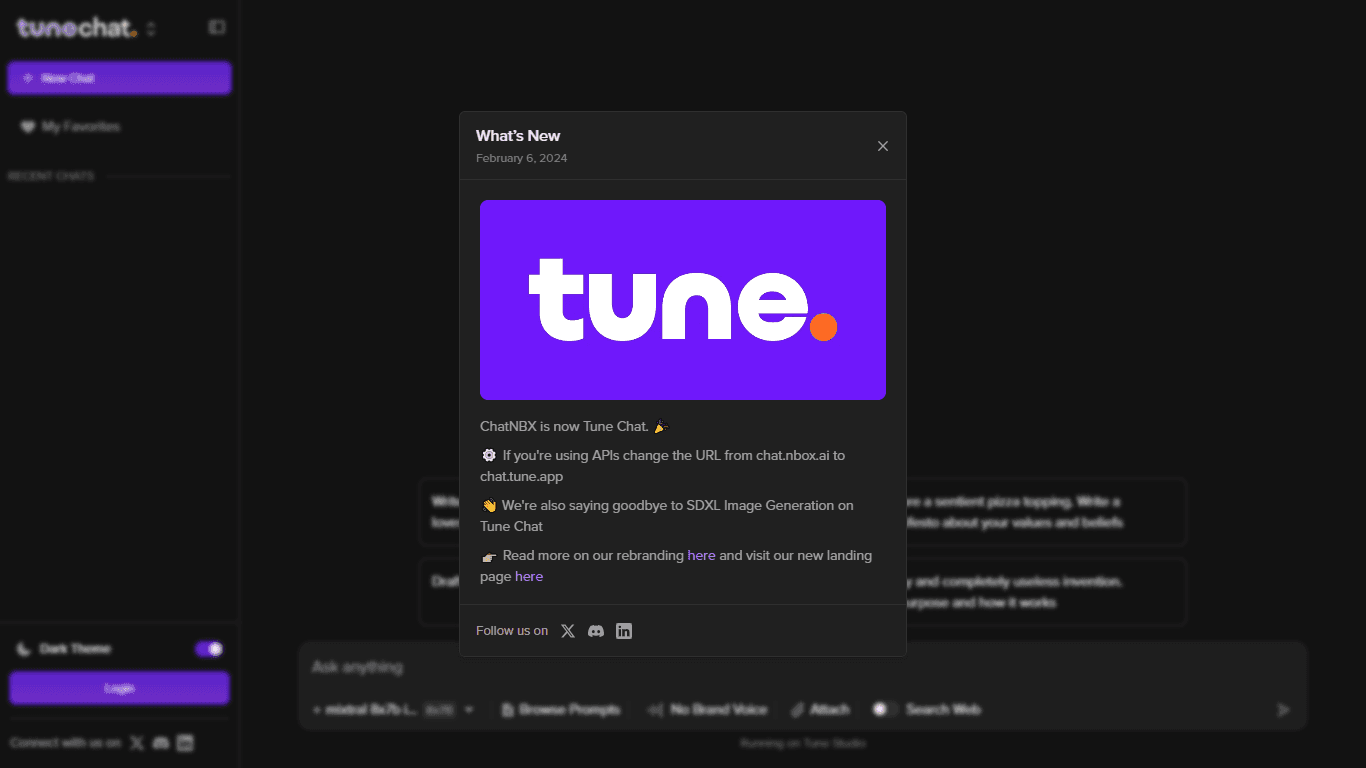The width and height of the screenshot is (1366, 768).
Task: Click the Ask anything input field
Action: [802, 667]
